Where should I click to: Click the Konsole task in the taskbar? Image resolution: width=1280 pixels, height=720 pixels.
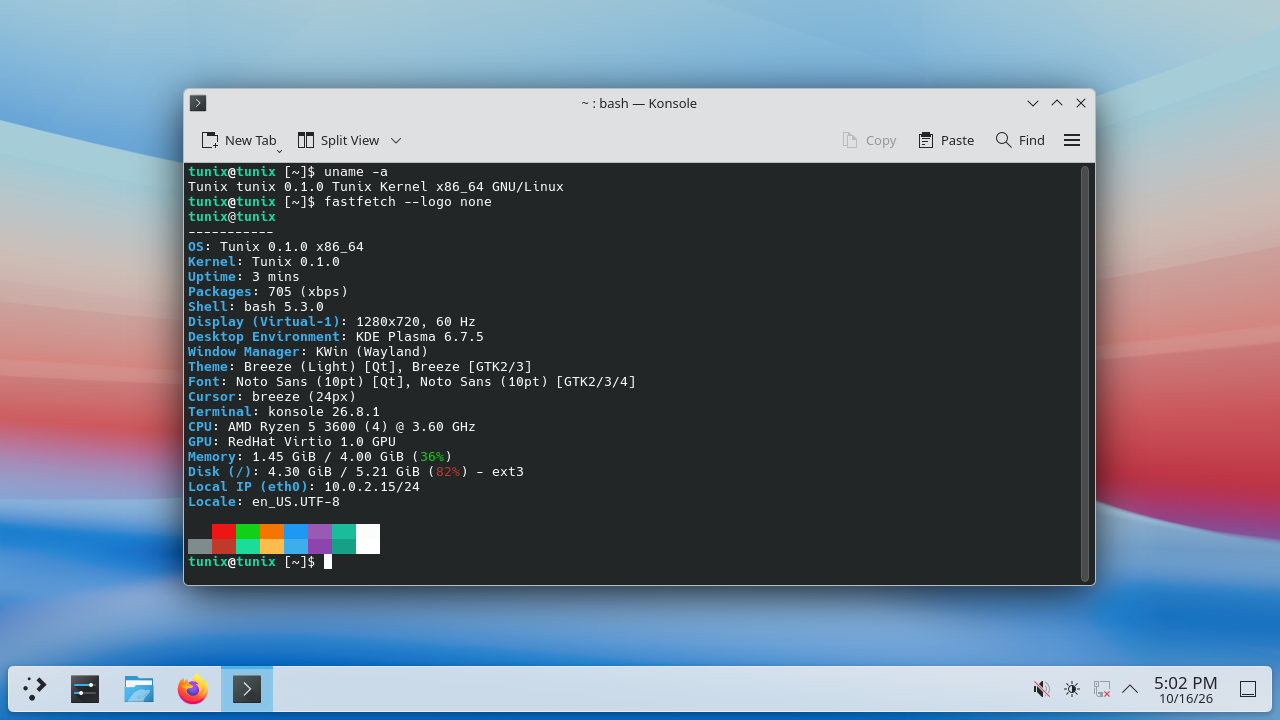(x=247, y=689)
